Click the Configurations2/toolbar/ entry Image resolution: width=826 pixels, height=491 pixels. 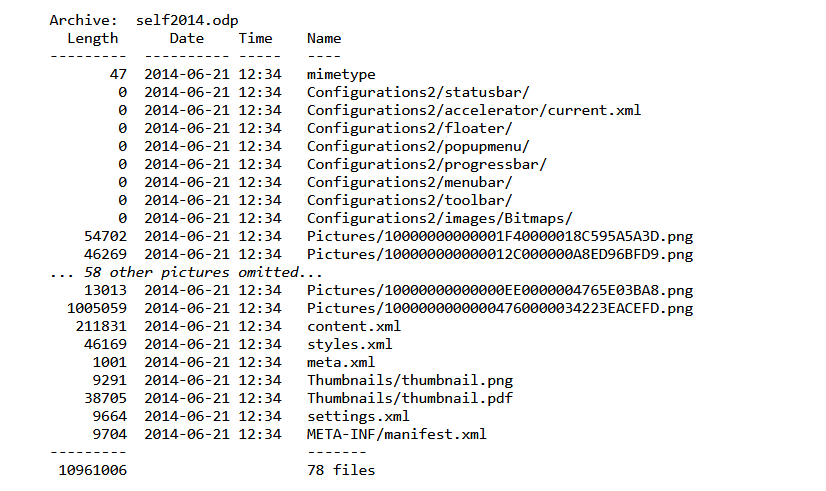(x=409, y=200)
